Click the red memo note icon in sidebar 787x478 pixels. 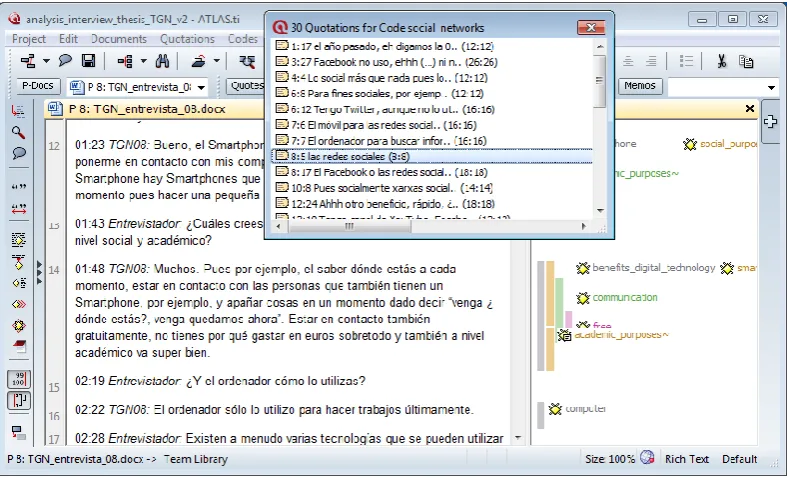(x=19, y=346)
